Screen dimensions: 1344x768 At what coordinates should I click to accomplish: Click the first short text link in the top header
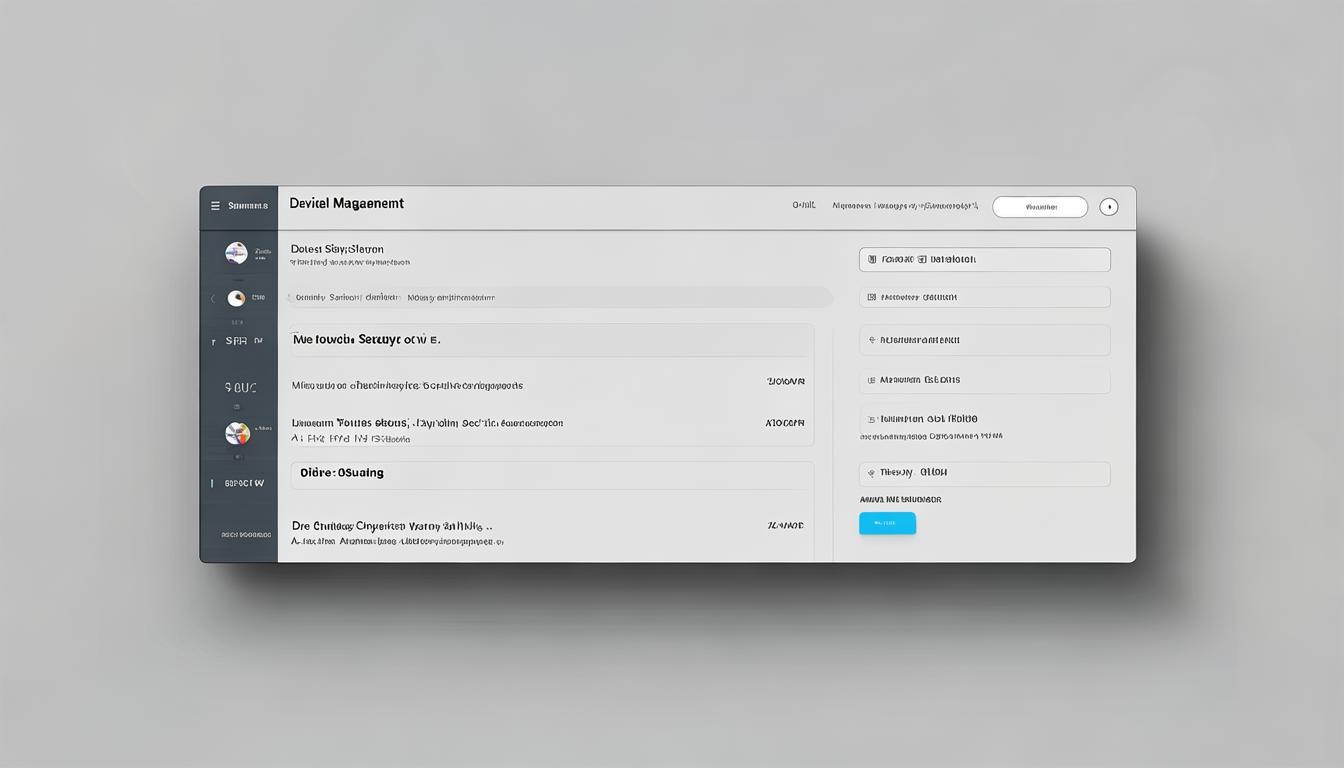tap(803, 205)
